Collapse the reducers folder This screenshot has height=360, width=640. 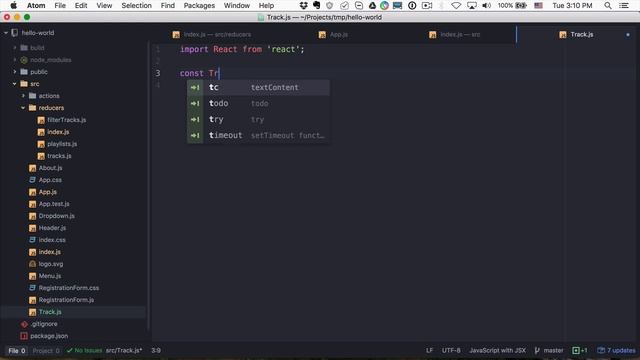coord(23,108)
